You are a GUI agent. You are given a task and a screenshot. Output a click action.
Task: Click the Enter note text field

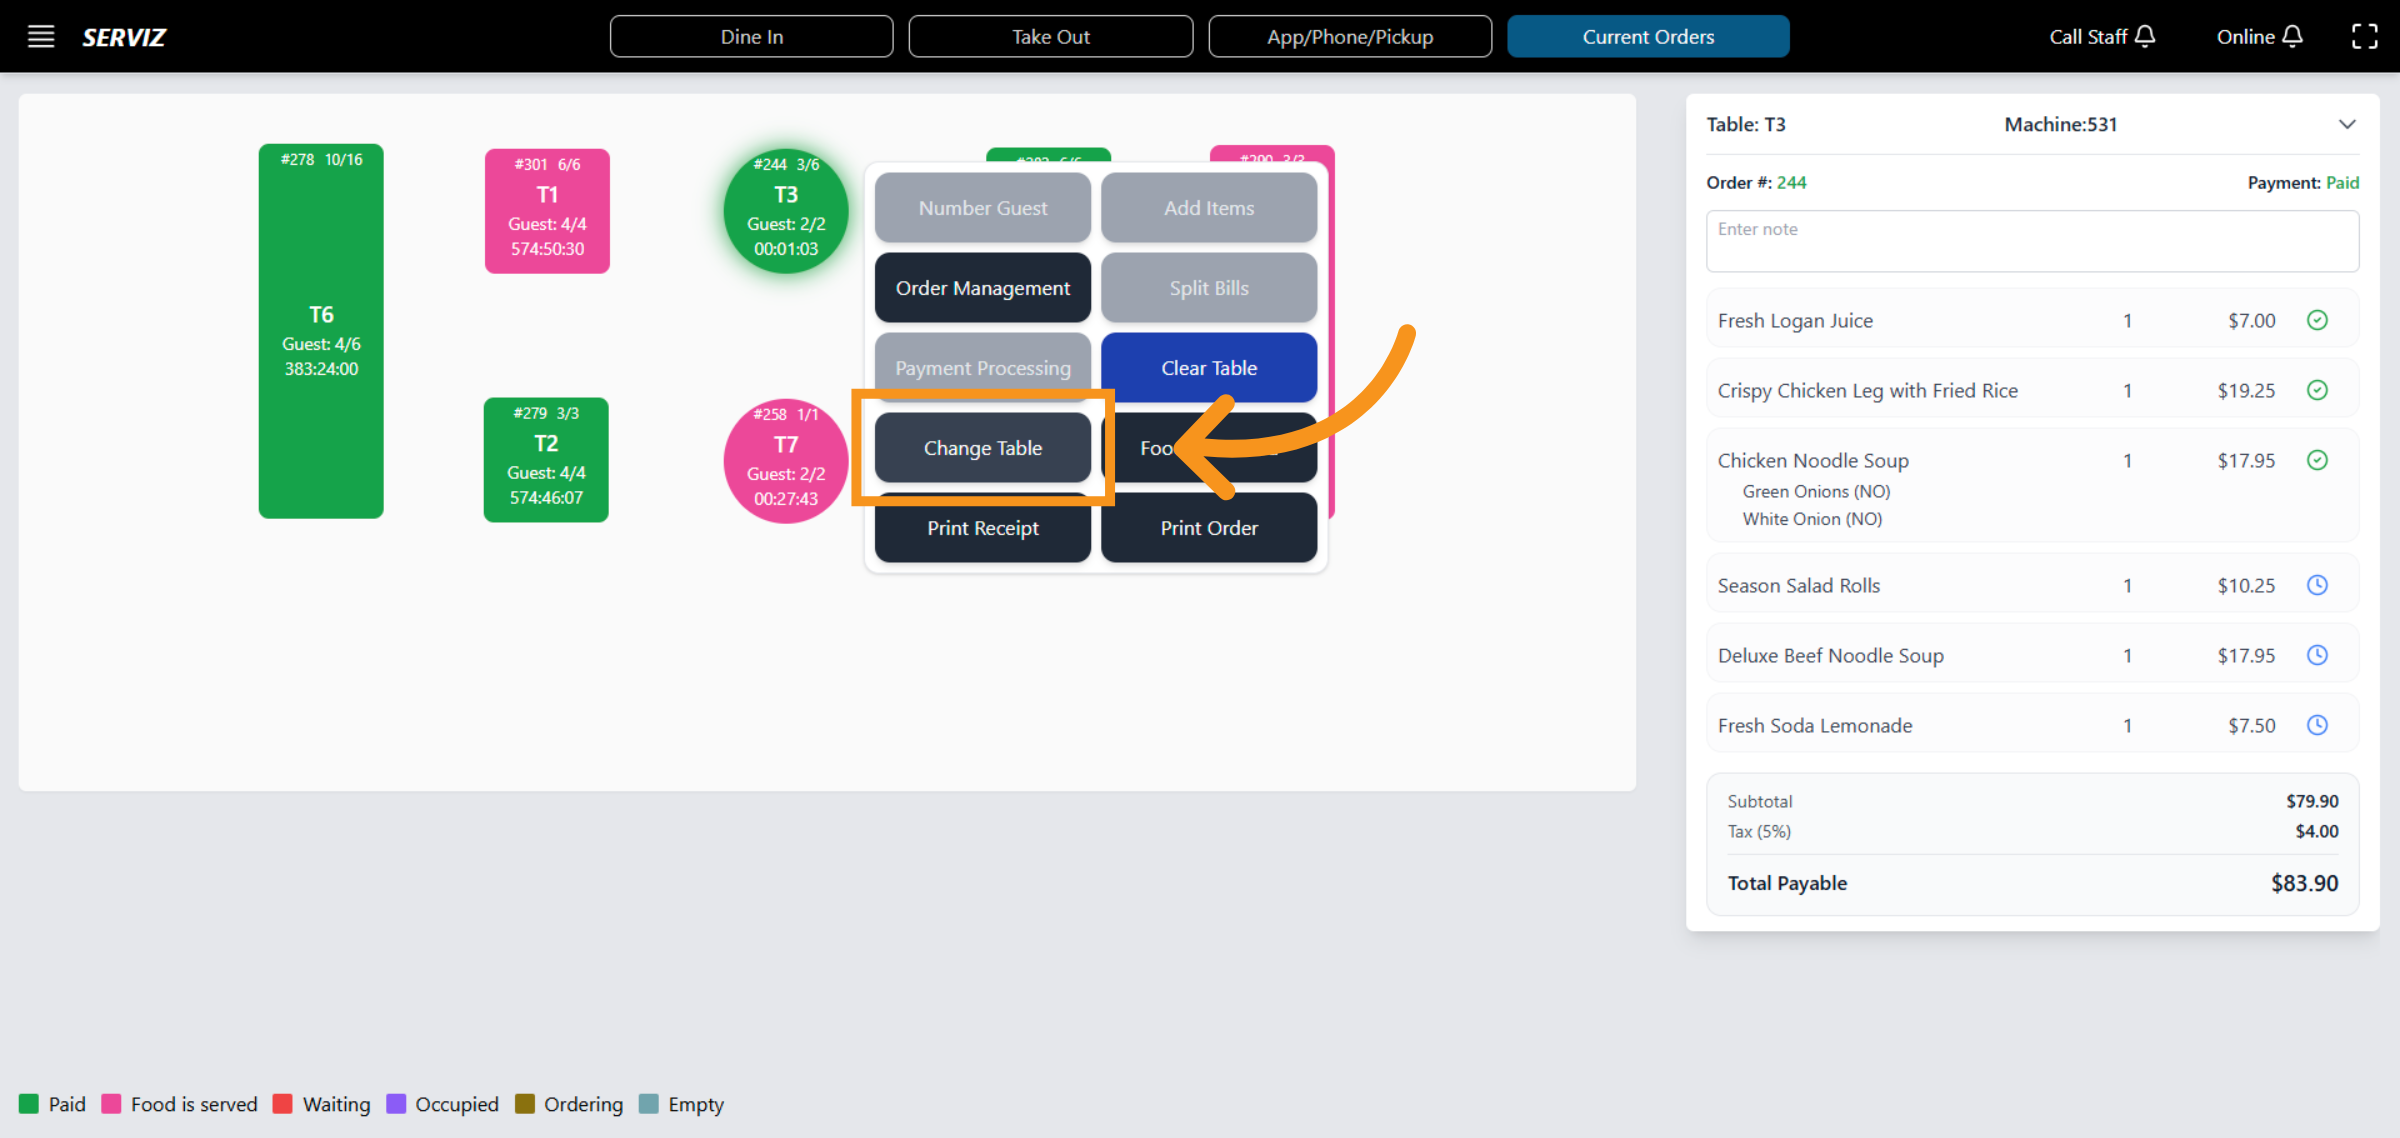[2031, 241]
